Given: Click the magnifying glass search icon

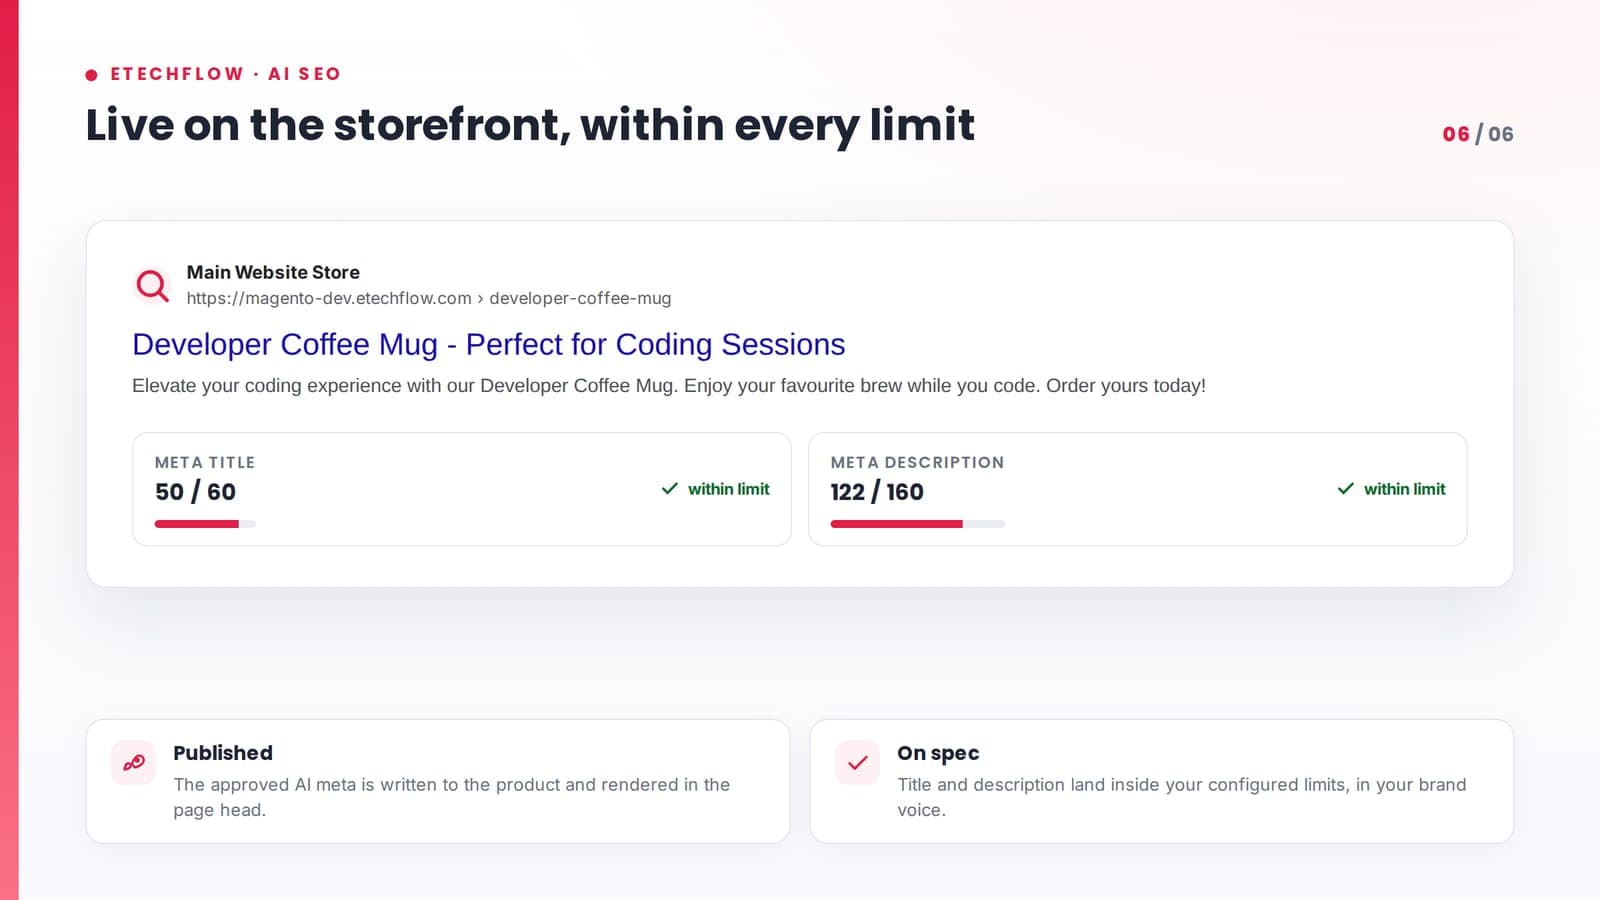Looking at the screenshot, I should [152, 286].
